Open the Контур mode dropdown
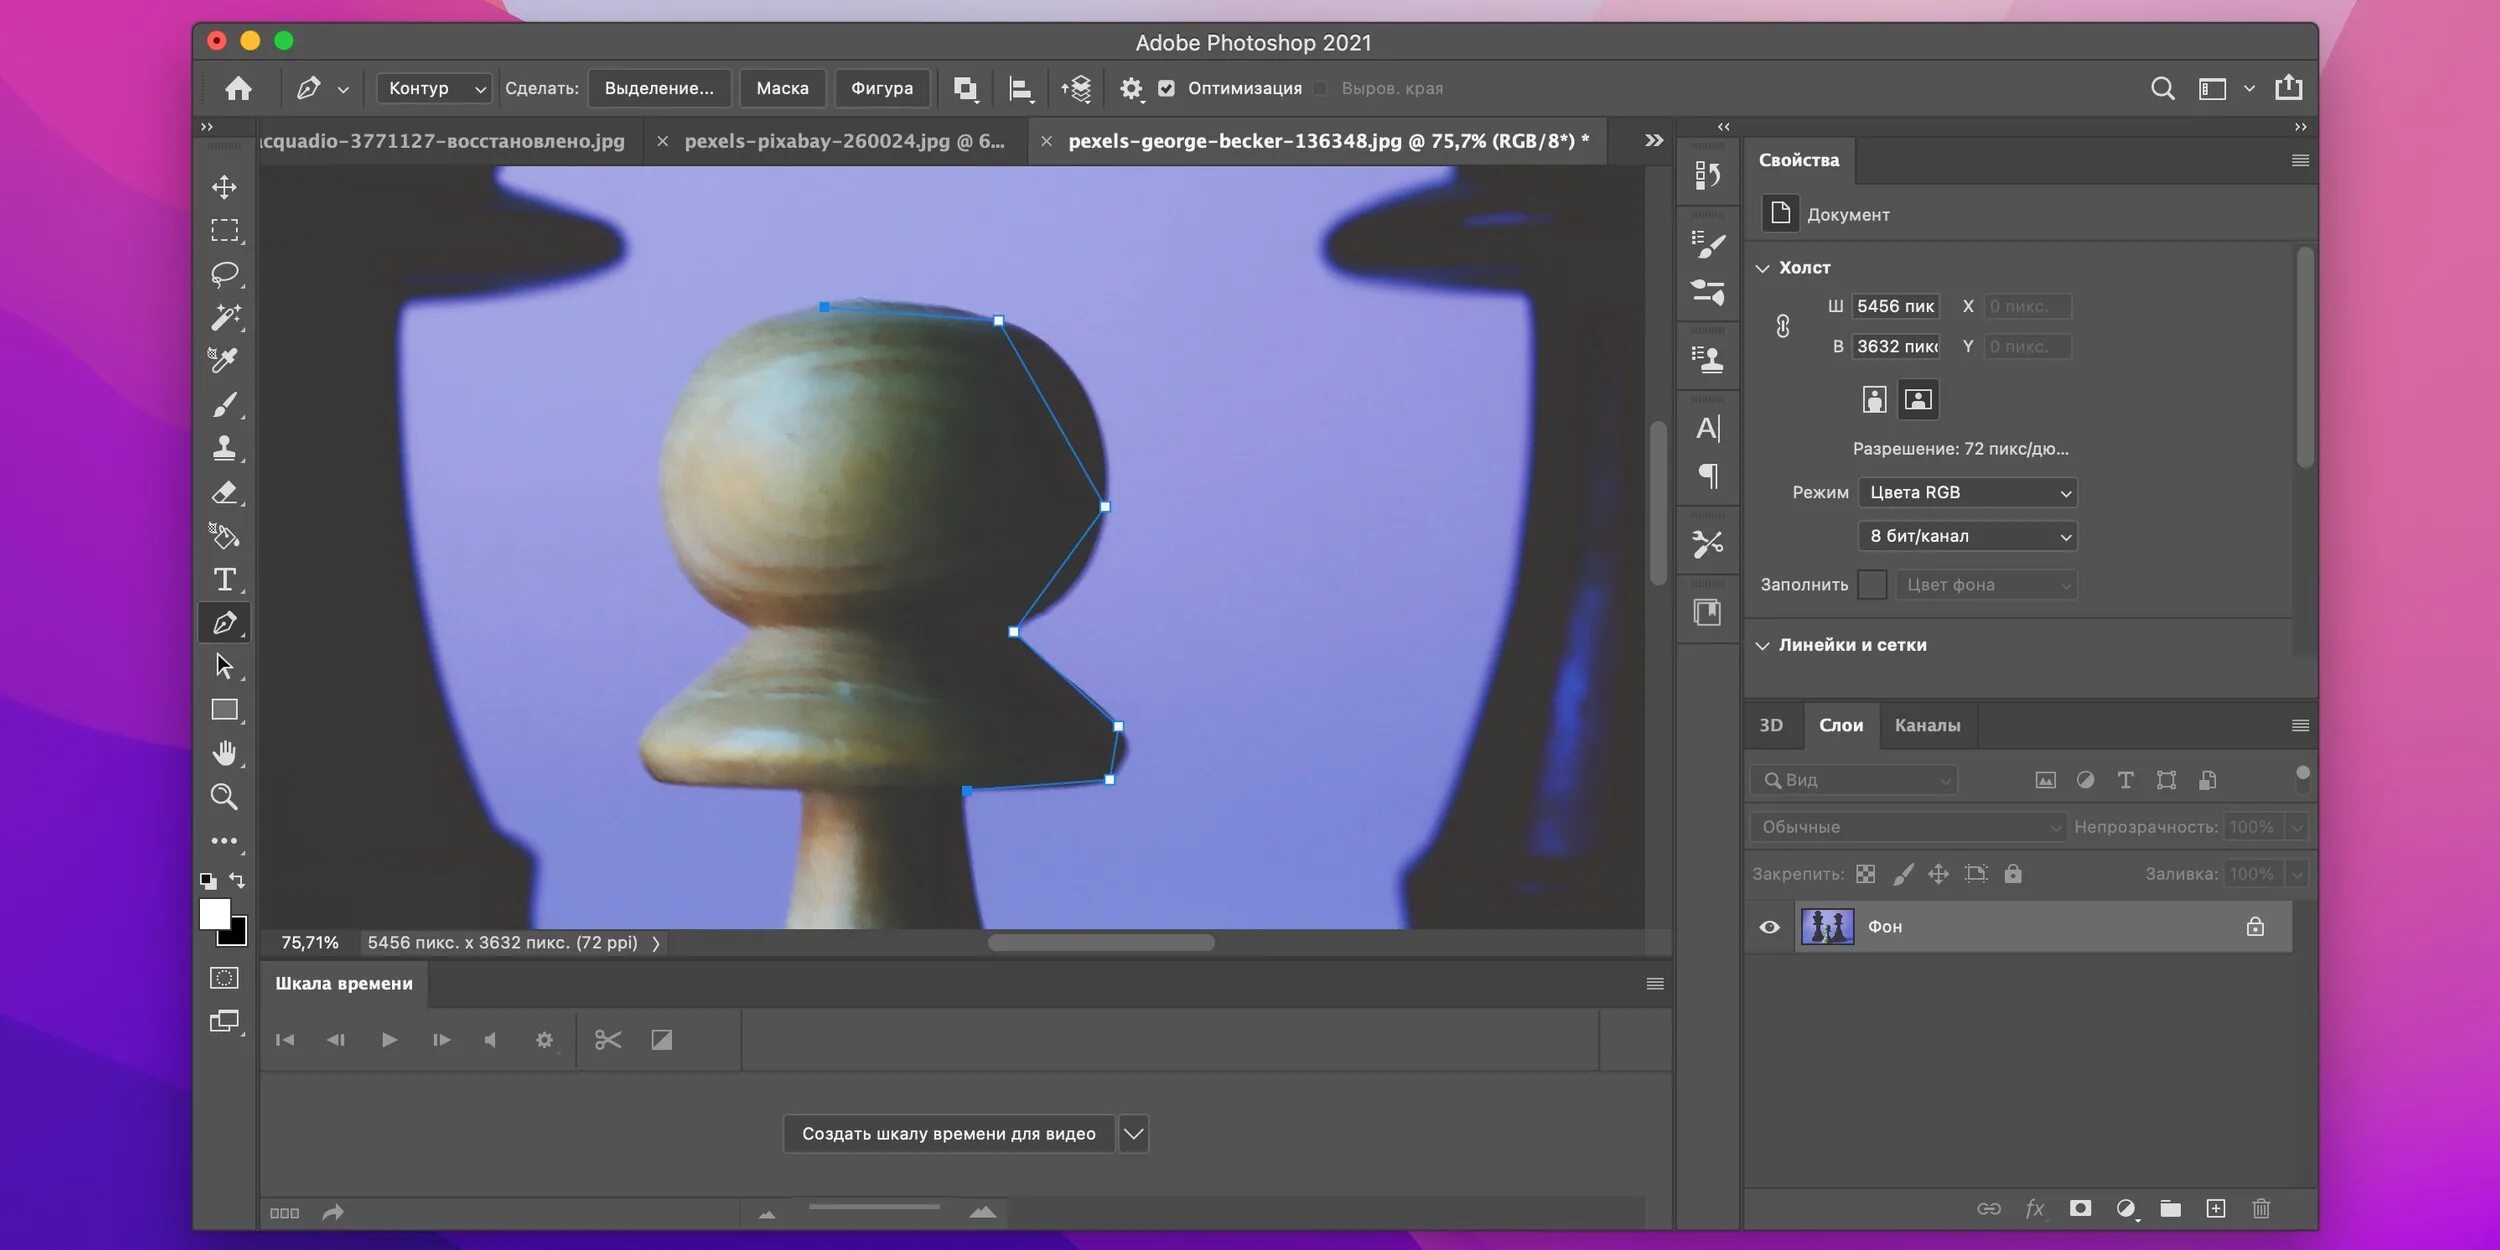The width and height of the screenshot is (2500, 1250). tap(436, 89)
